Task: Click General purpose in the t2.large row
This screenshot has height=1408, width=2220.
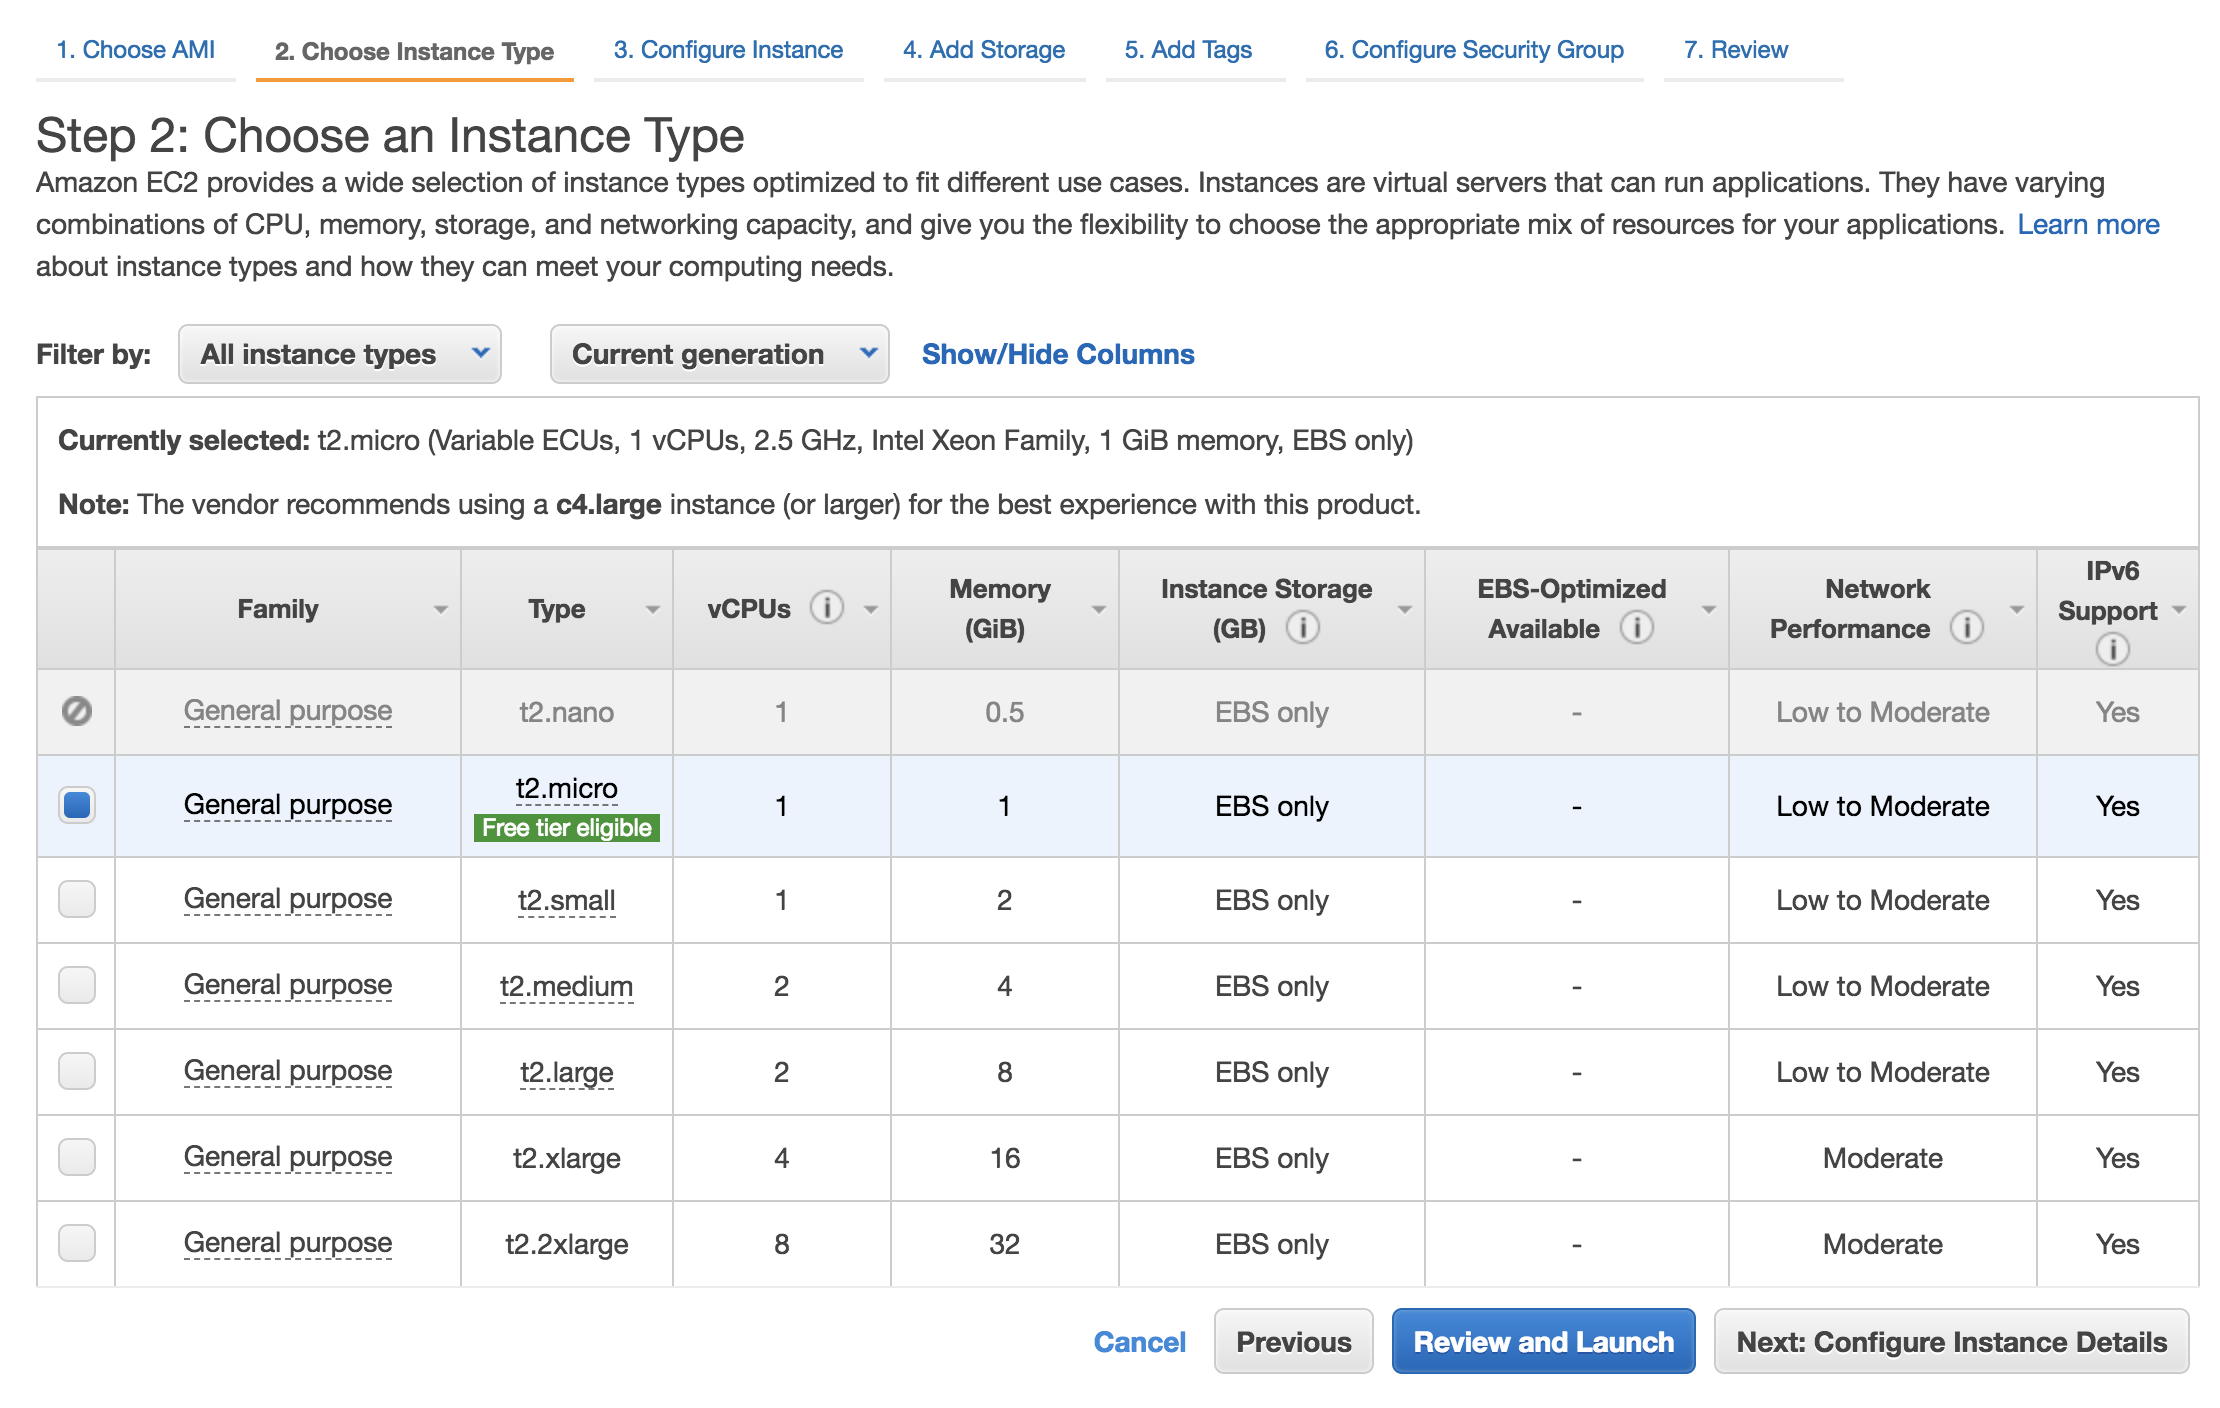Action: click(288, 1071)
